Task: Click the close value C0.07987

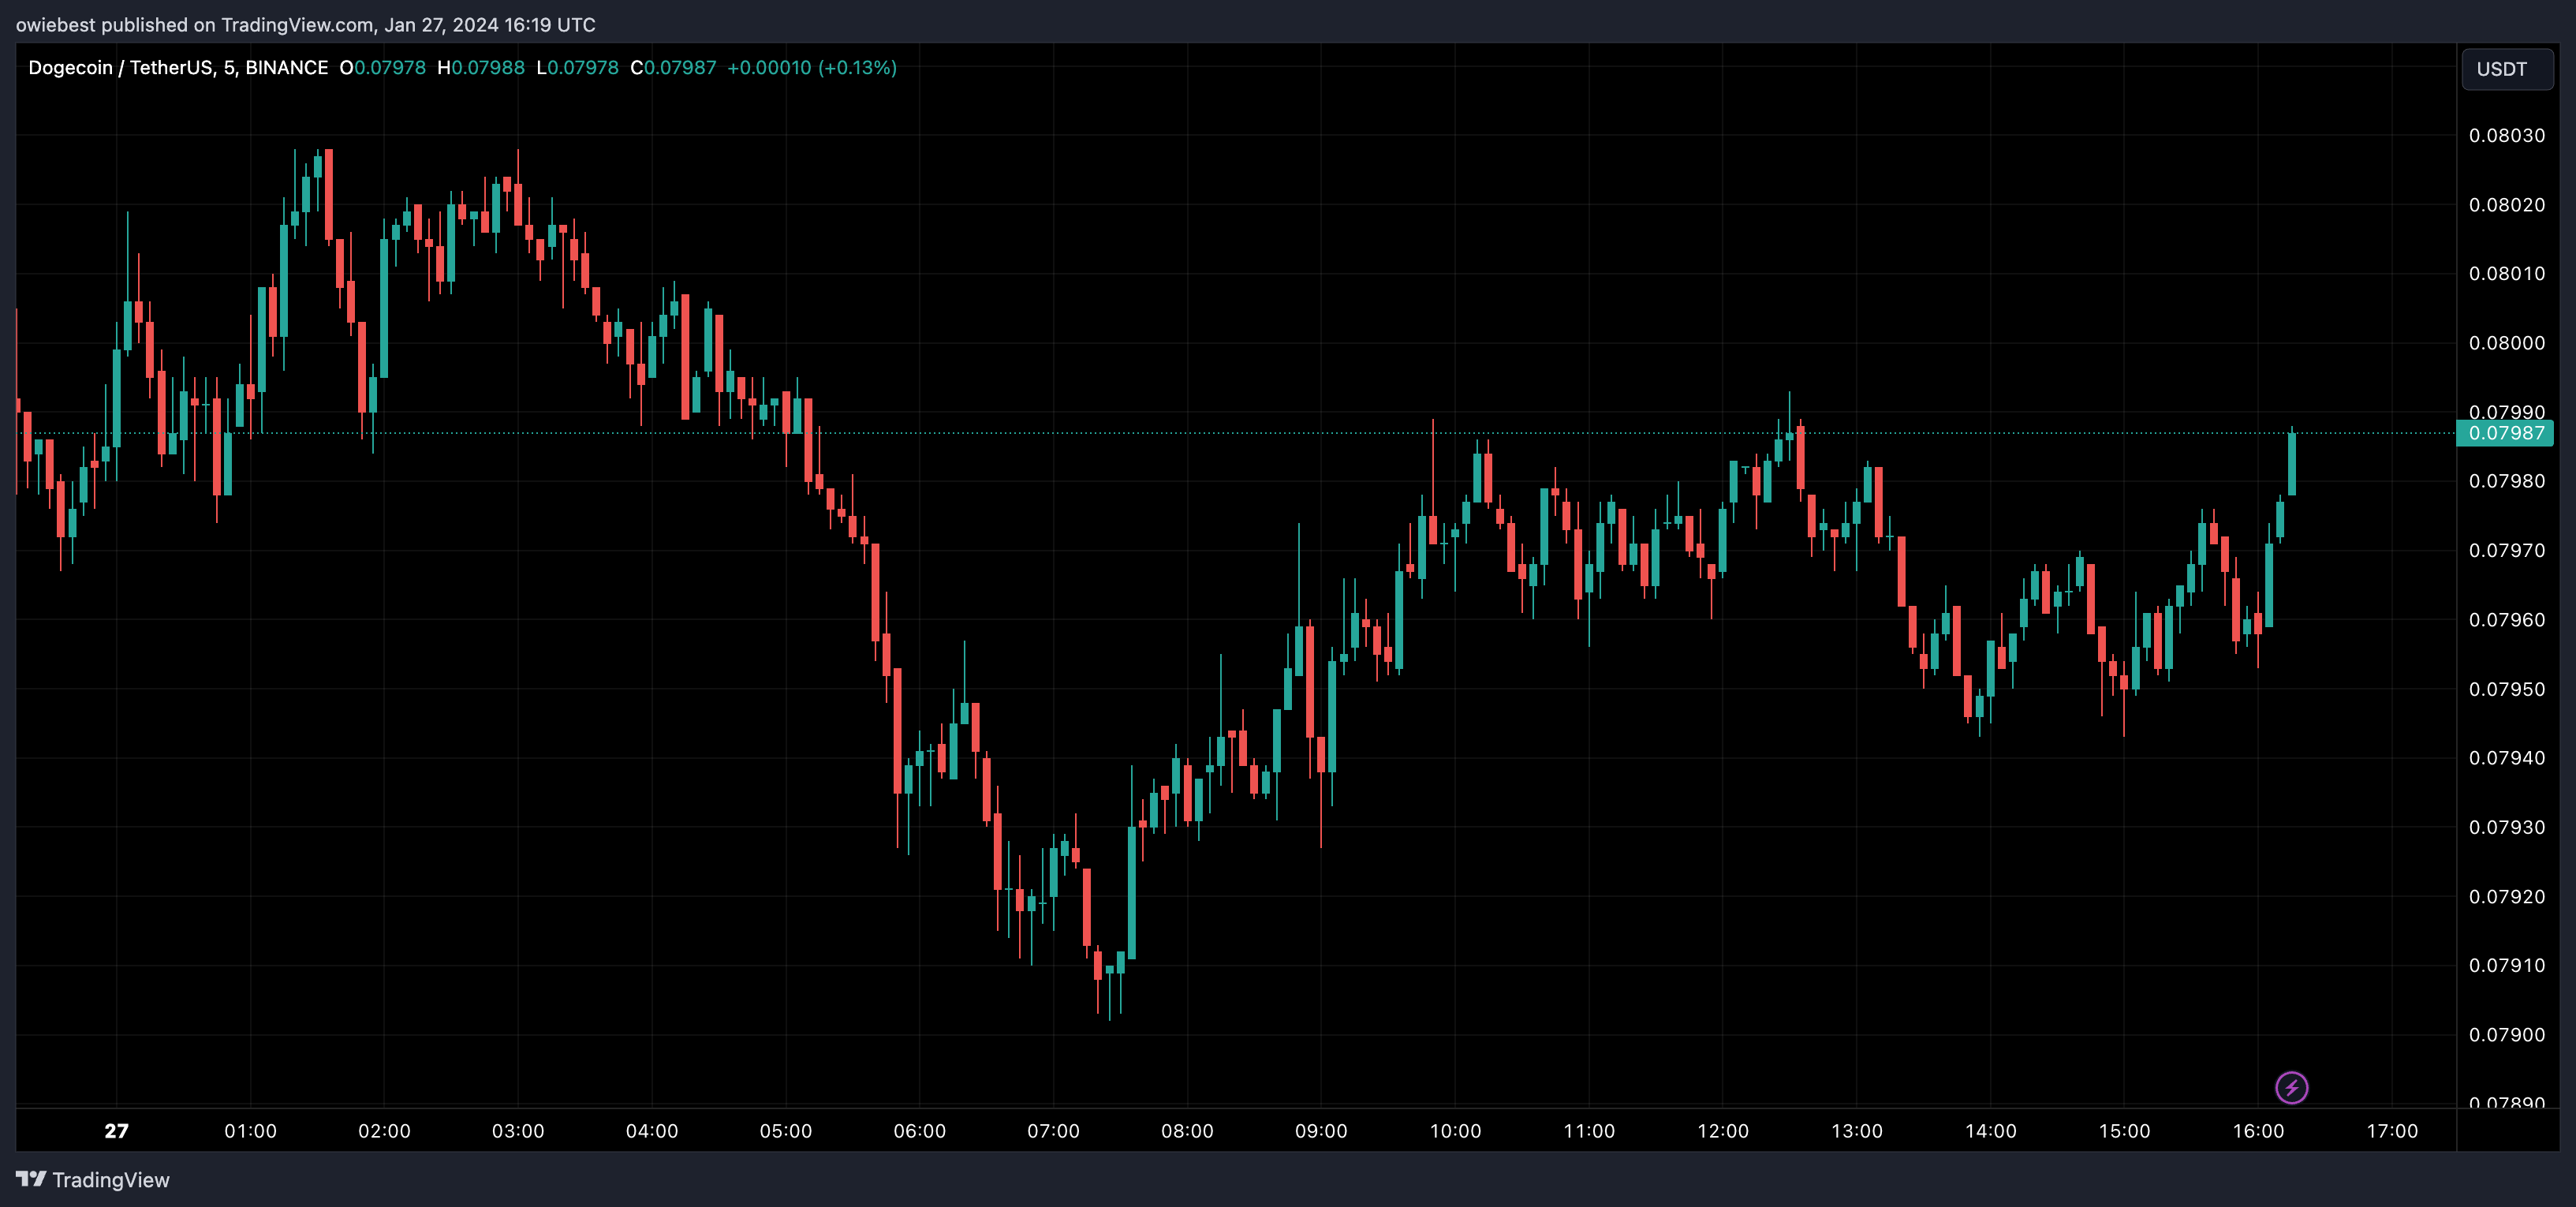Action: point(673,68)
